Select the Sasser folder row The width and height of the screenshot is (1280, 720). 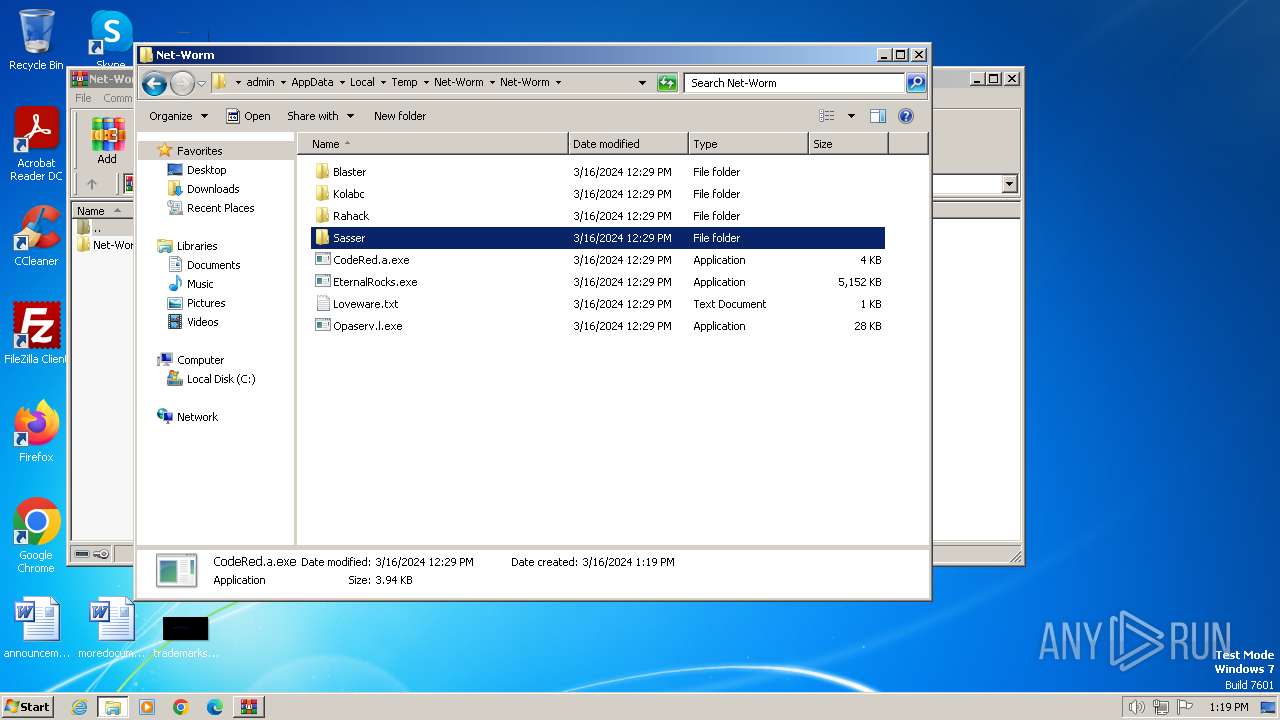point(598,238)
